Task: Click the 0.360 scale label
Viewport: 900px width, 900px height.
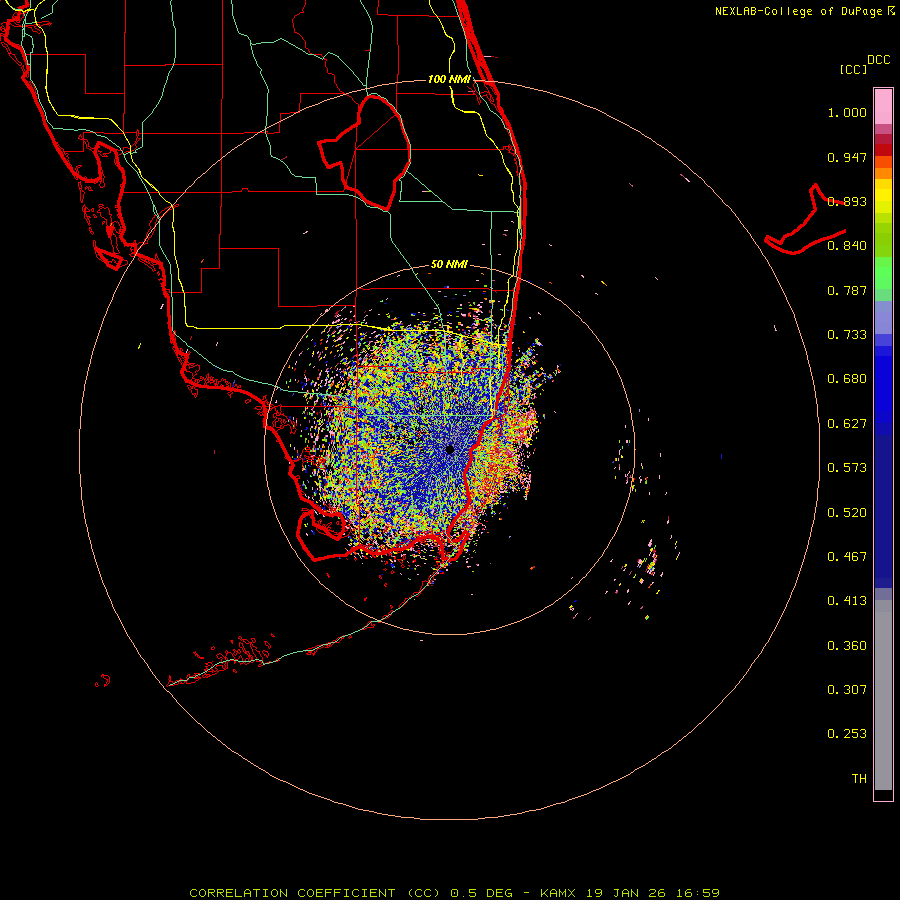Action: pyautogui.click(x=847, y=646)
